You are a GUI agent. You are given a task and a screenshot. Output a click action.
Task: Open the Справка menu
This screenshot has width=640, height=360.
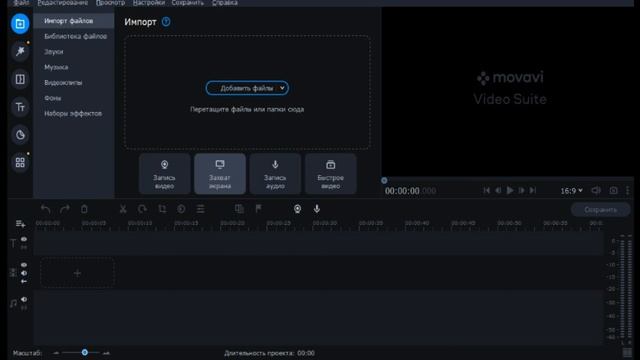pos(224,3)
